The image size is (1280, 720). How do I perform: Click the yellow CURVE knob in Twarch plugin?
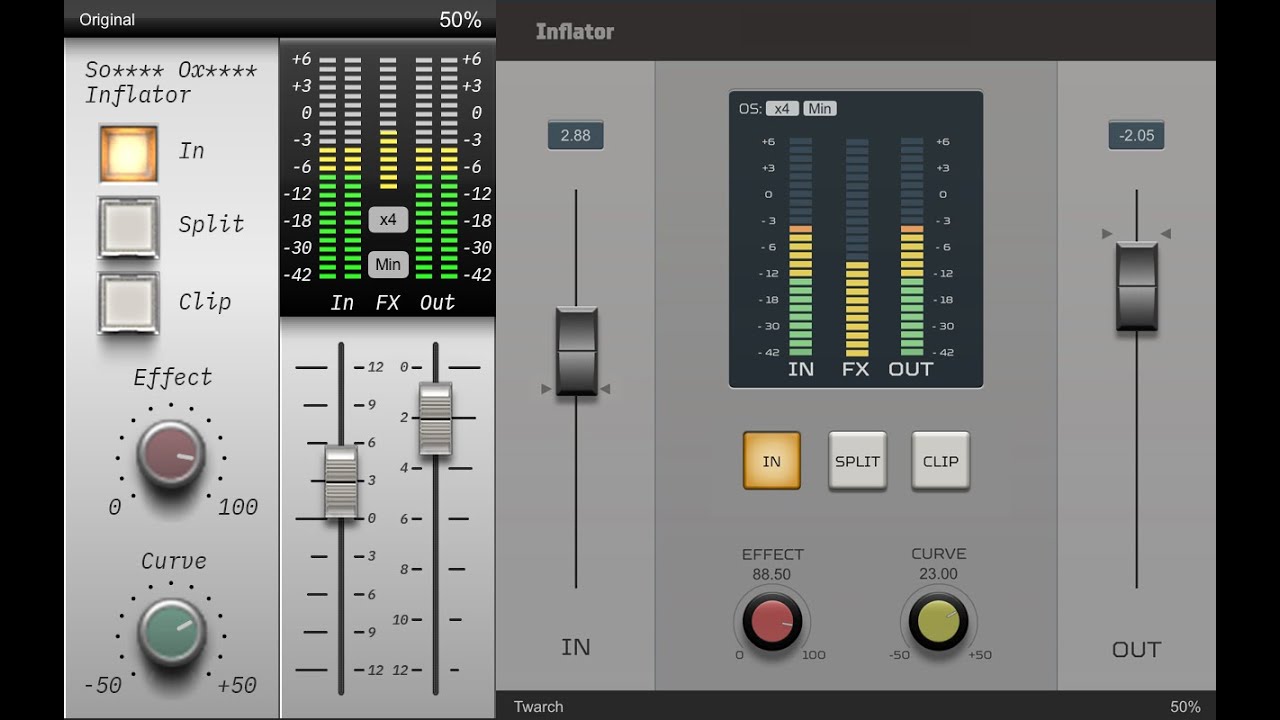[938, 621]
